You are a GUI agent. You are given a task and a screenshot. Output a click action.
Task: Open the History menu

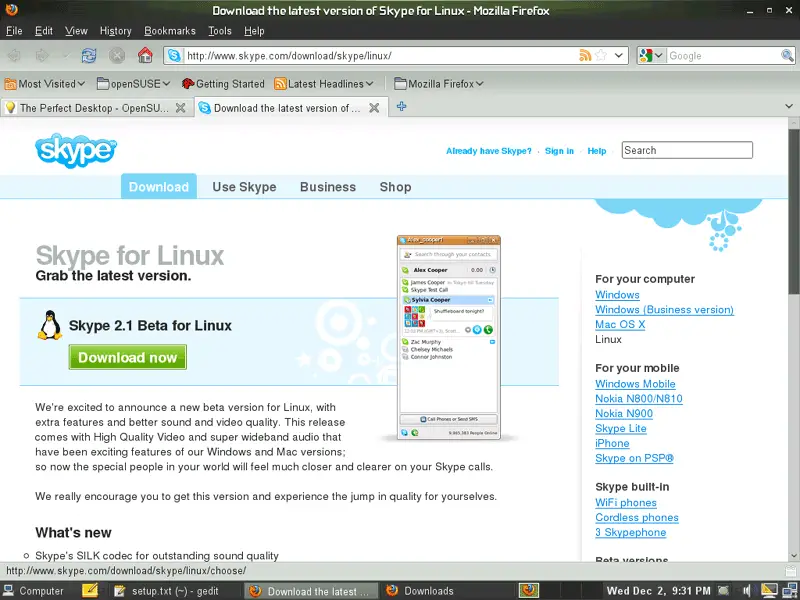coord(116,31)
